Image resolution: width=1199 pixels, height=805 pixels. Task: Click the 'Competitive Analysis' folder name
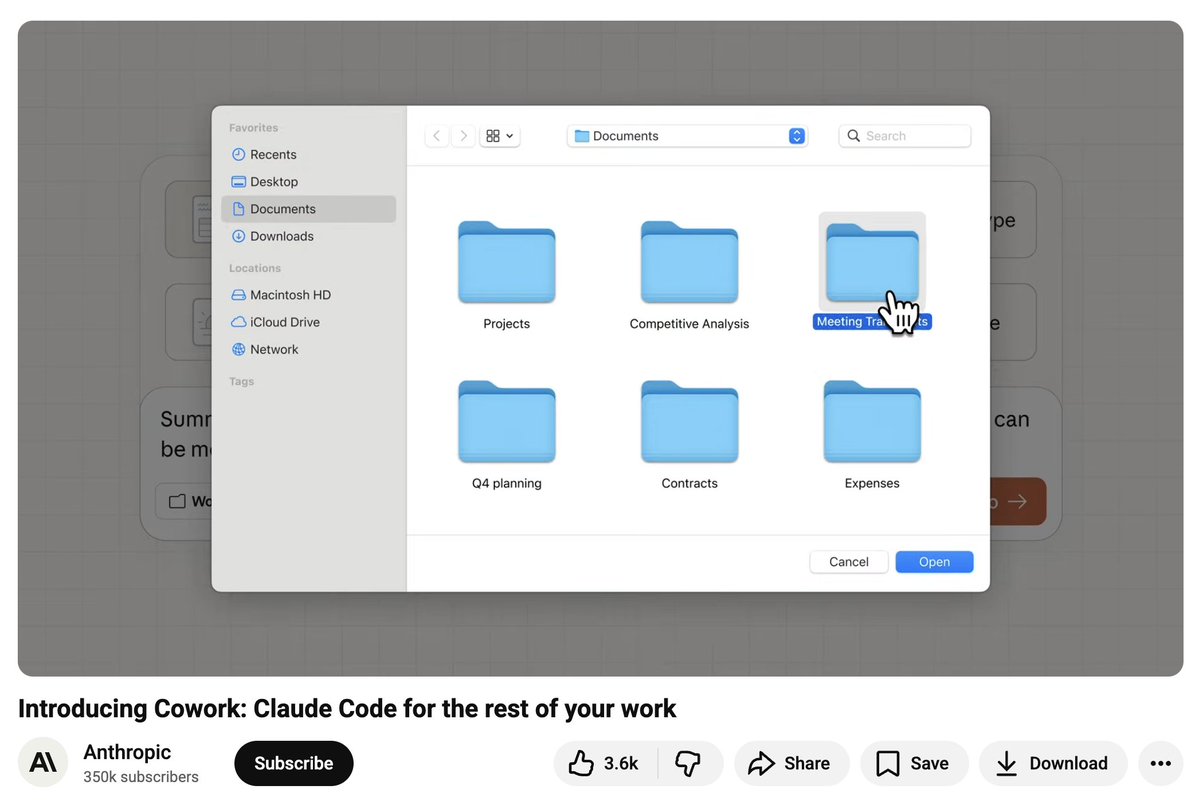[689, 323]
